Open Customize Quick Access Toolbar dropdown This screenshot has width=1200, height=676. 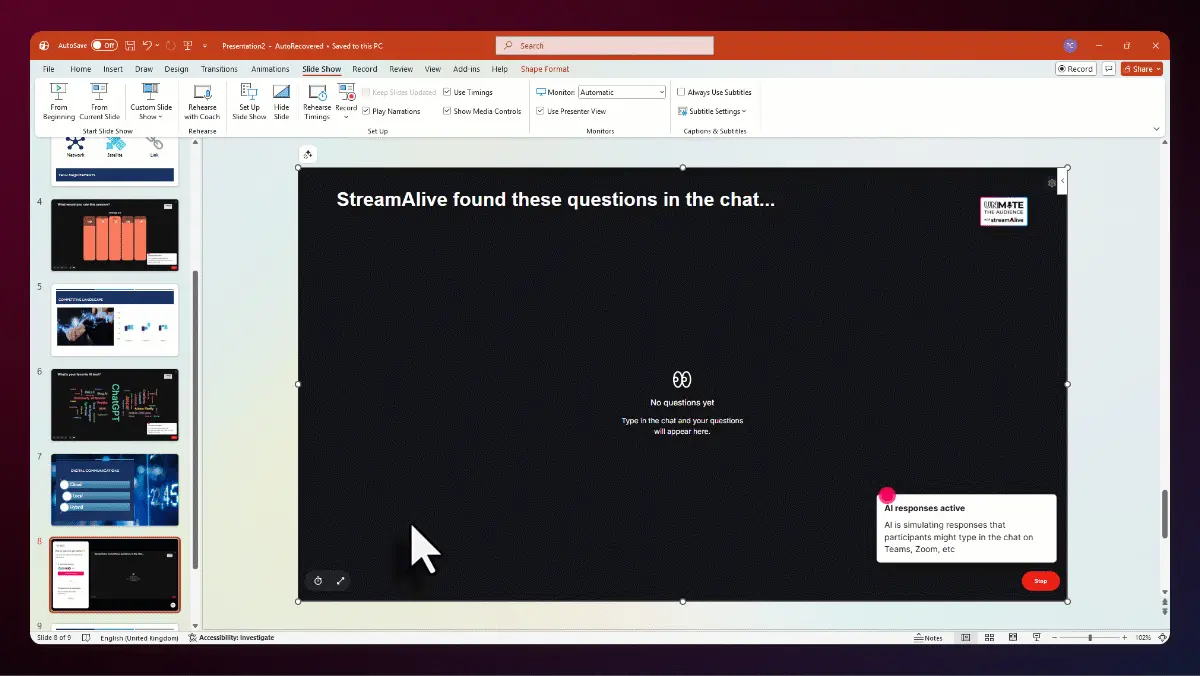pos(205,45)
